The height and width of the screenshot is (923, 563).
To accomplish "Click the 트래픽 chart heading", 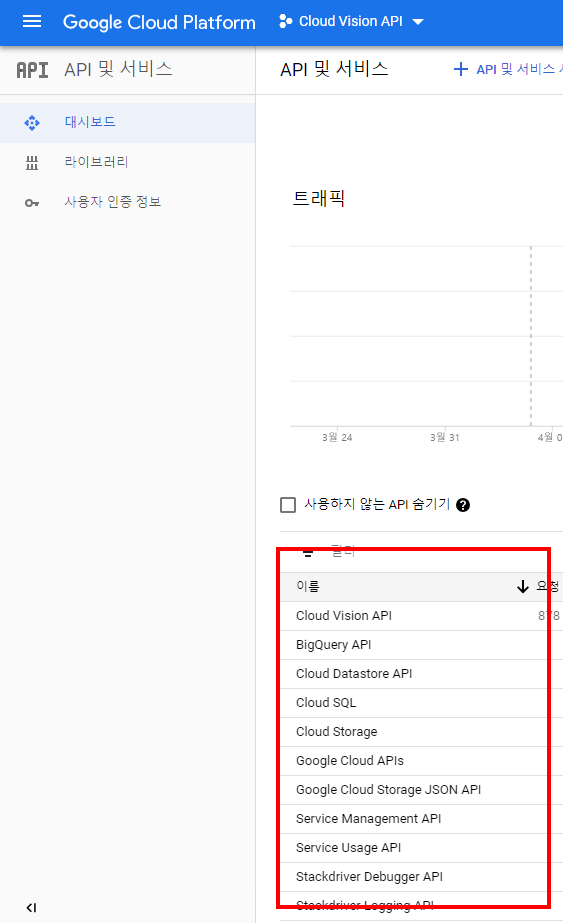I will click(x=319, y=198).
